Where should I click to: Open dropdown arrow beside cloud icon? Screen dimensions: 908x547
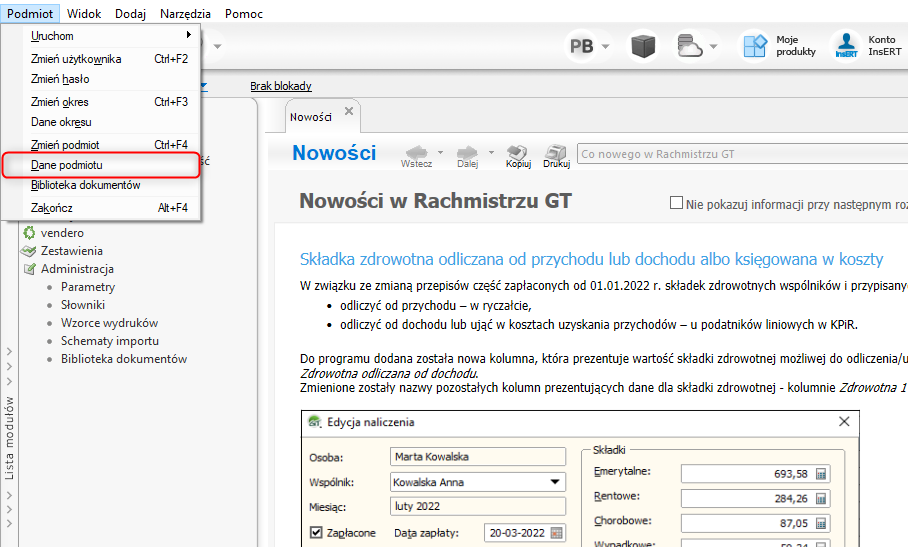713,46
